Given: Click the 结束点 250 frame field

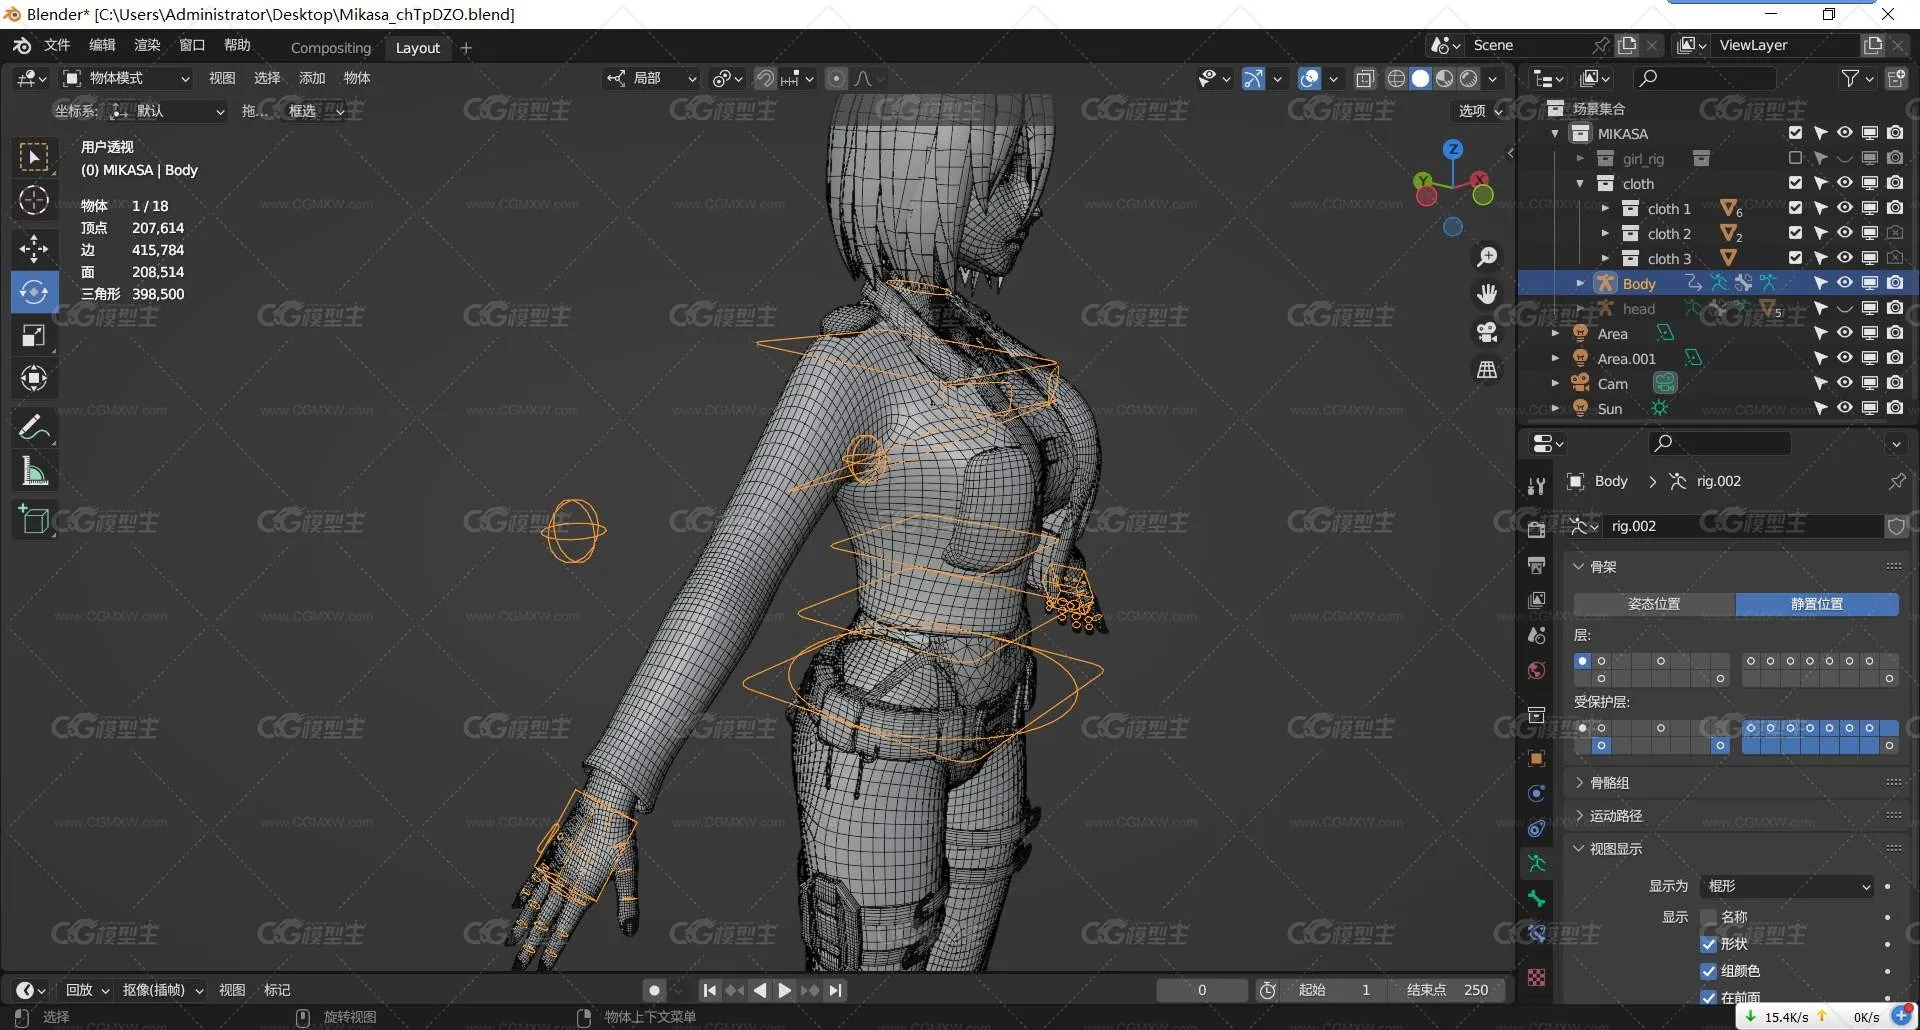Looking at the screenshot, I should coord(1447,990).
